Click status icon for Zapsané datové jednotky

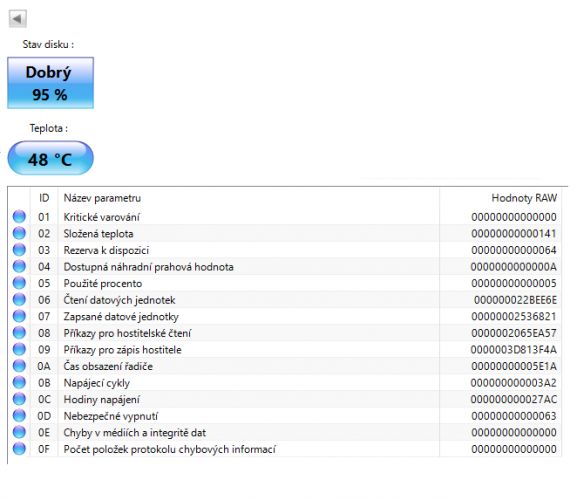pos(19,316)
